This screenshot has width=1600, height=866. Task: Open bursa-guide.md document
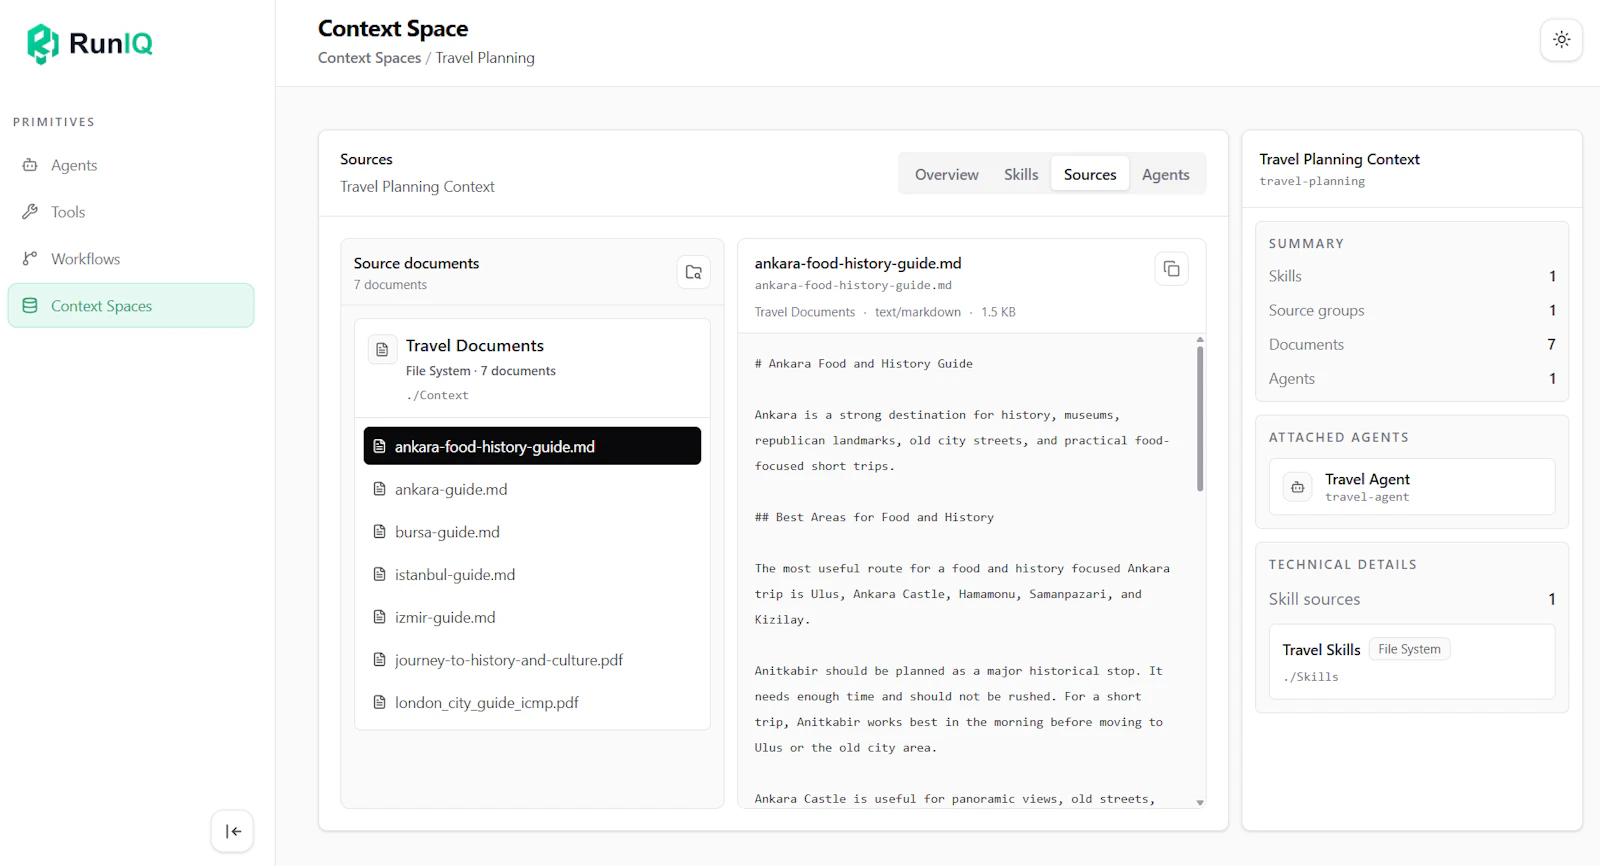(x=532, y=532)
